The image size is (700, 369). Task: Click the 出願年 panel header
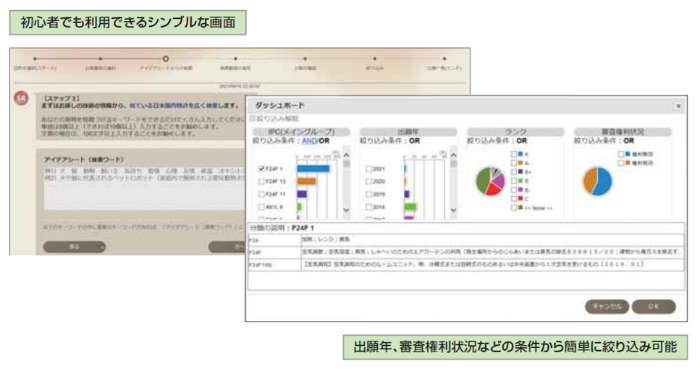point(408,132)
